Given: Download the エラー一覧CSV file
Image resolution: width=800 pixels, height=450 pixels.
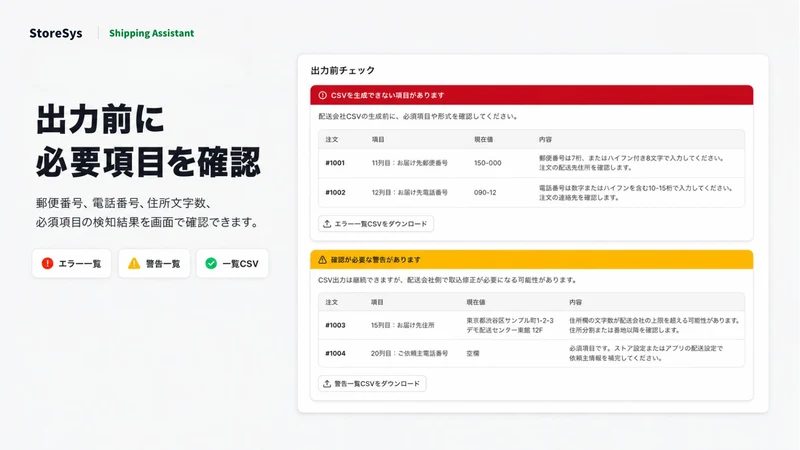Looking at the screenshot, I should click(376, 224).
